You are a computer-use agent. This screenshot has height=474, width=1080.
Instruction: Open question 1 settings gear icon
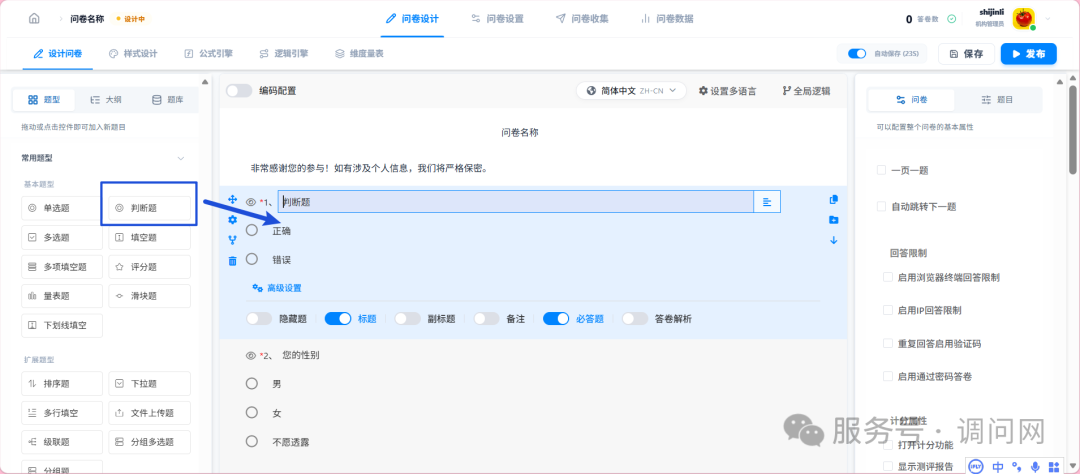coord(232,220)
